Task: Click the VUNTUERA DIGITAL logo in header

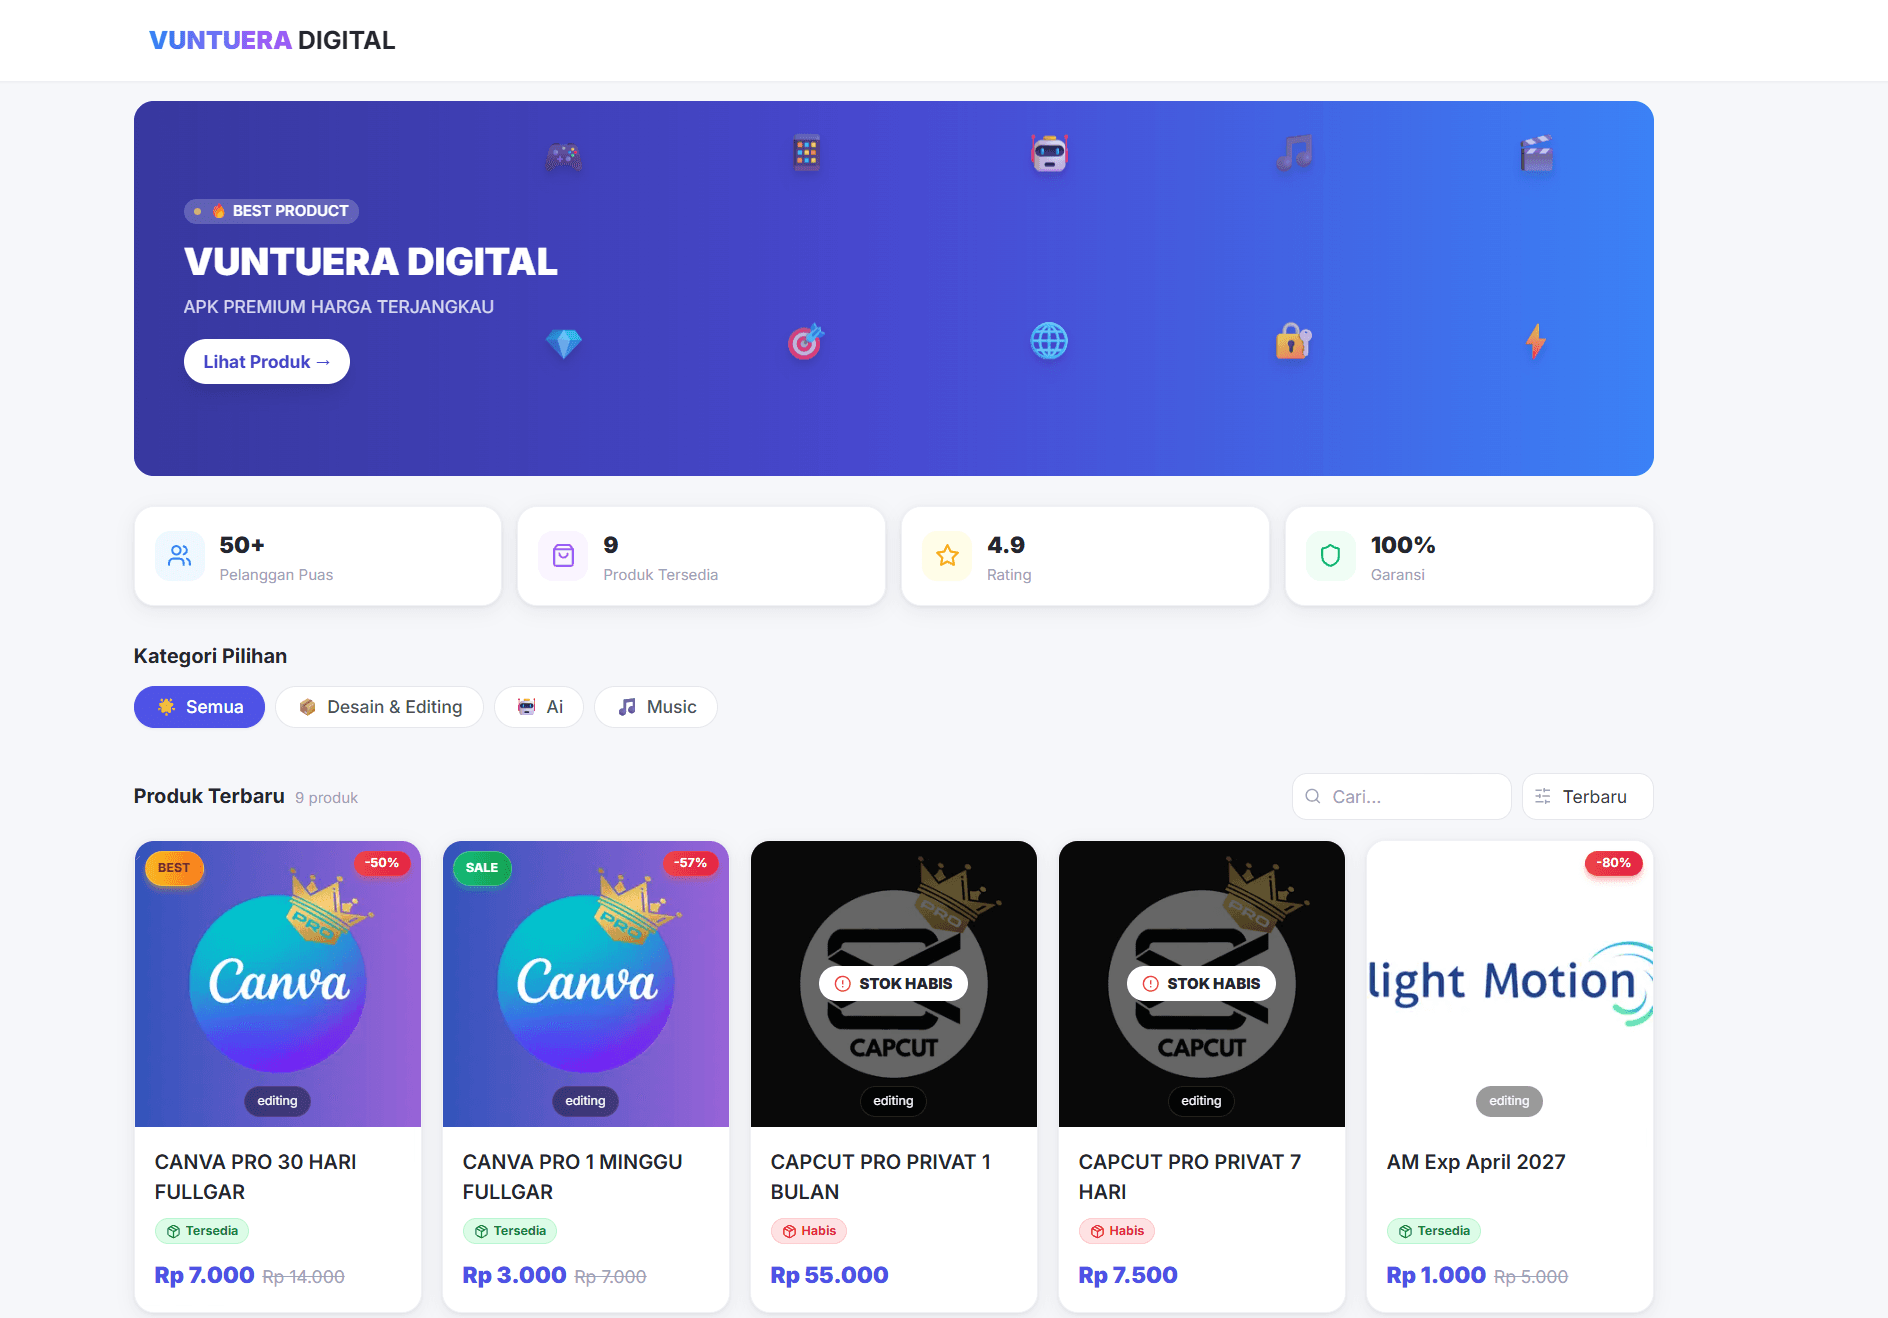Action: [x=272, y=40]
